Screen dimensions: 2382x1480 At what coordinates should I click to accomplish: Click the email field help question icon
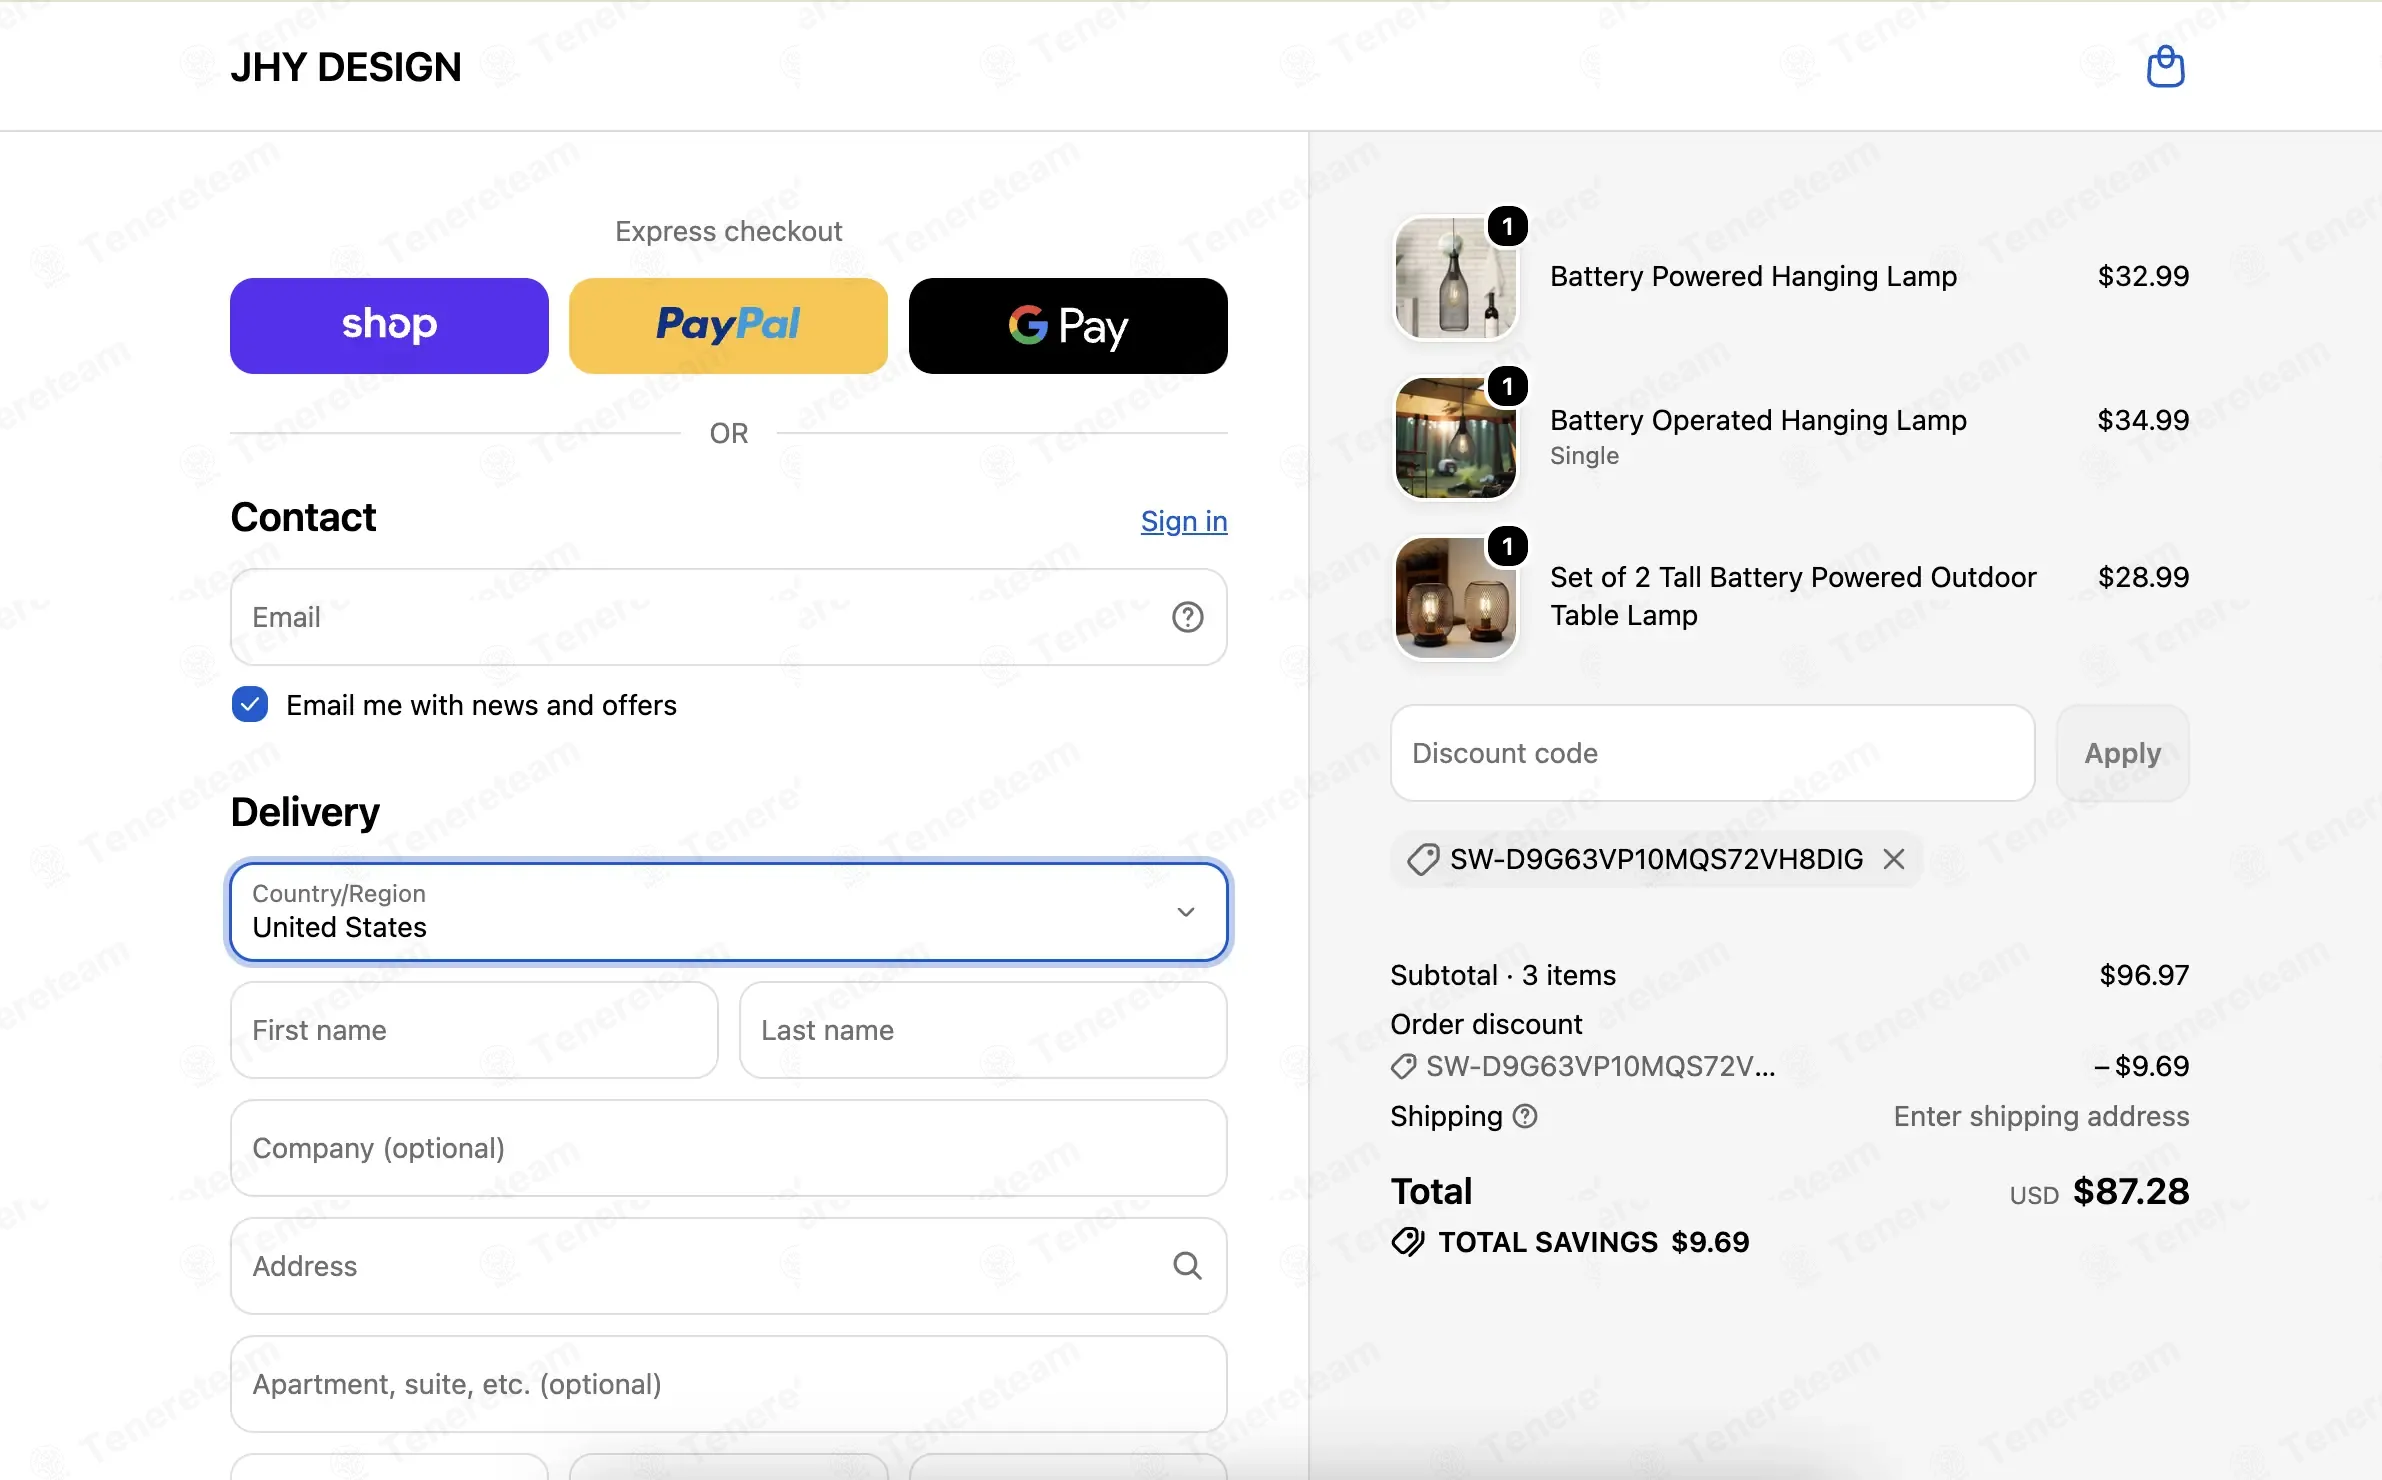1187,617
